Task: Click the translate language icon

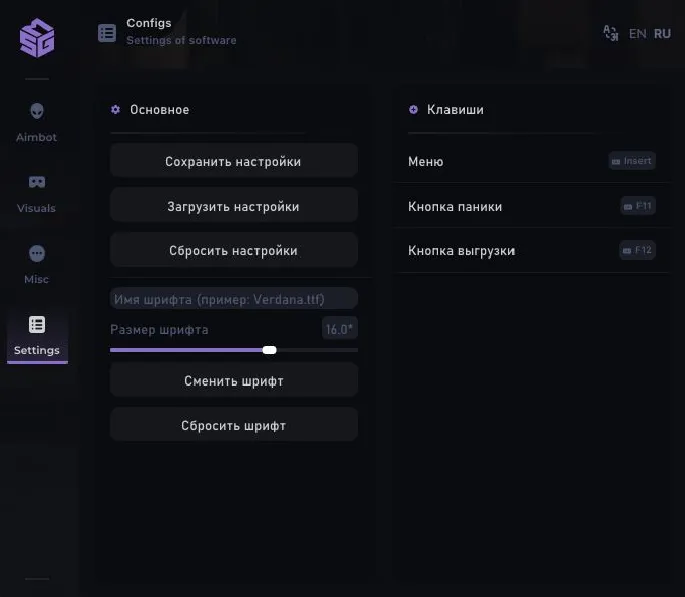Action: (x=611, y=33)
